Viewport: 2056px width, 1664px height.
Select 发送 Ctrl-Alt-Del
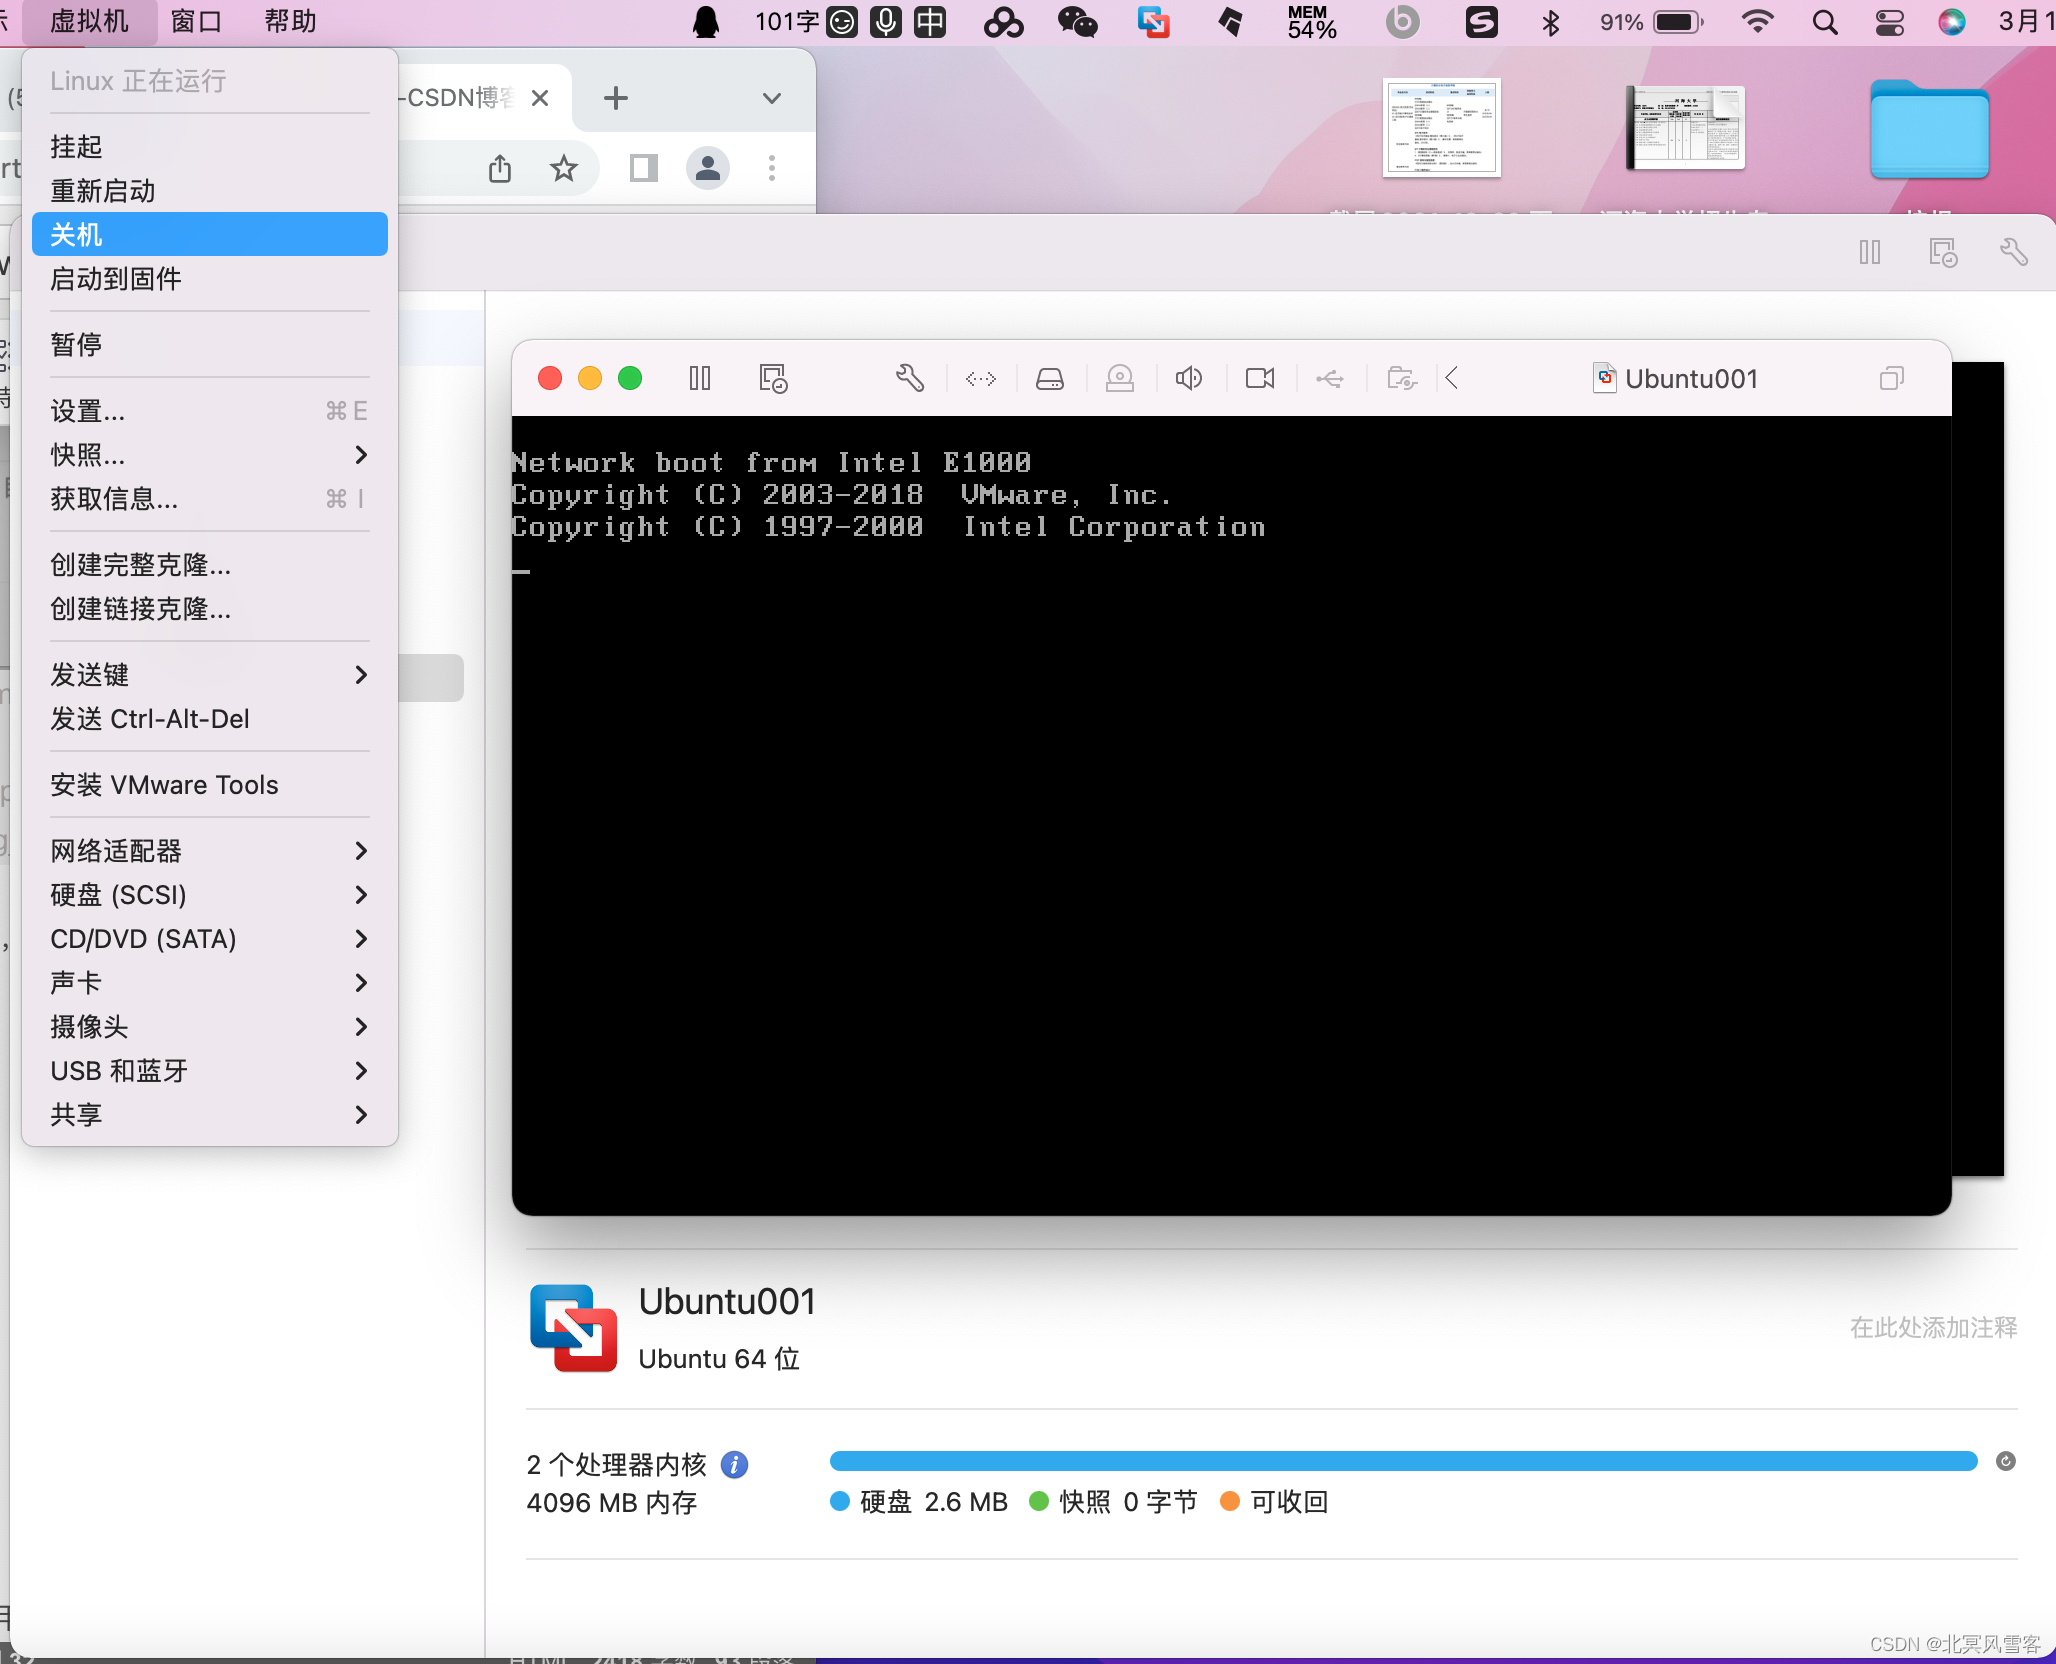coord(209,718)
